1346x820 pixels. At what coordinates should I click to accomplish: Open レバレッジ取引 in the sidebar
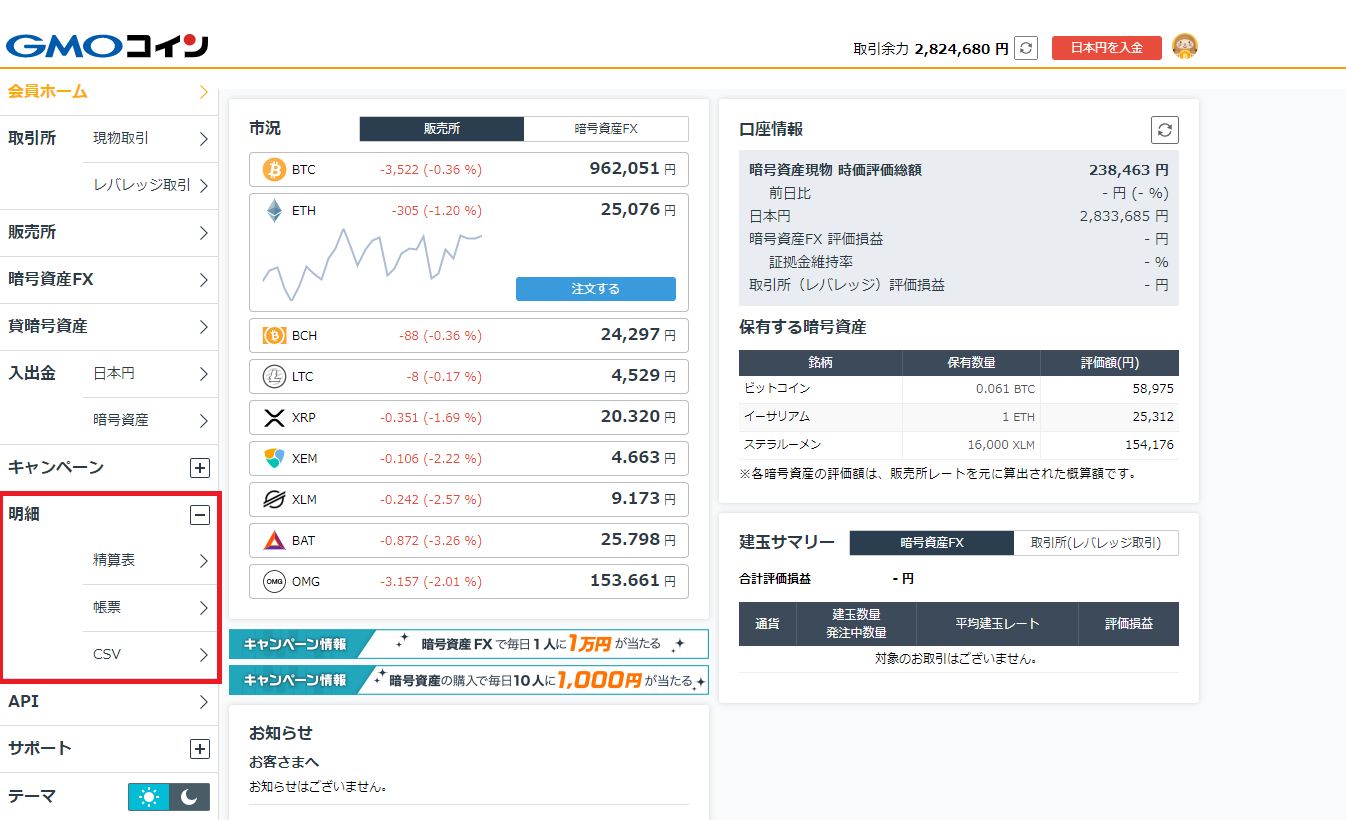pos(150,186)
